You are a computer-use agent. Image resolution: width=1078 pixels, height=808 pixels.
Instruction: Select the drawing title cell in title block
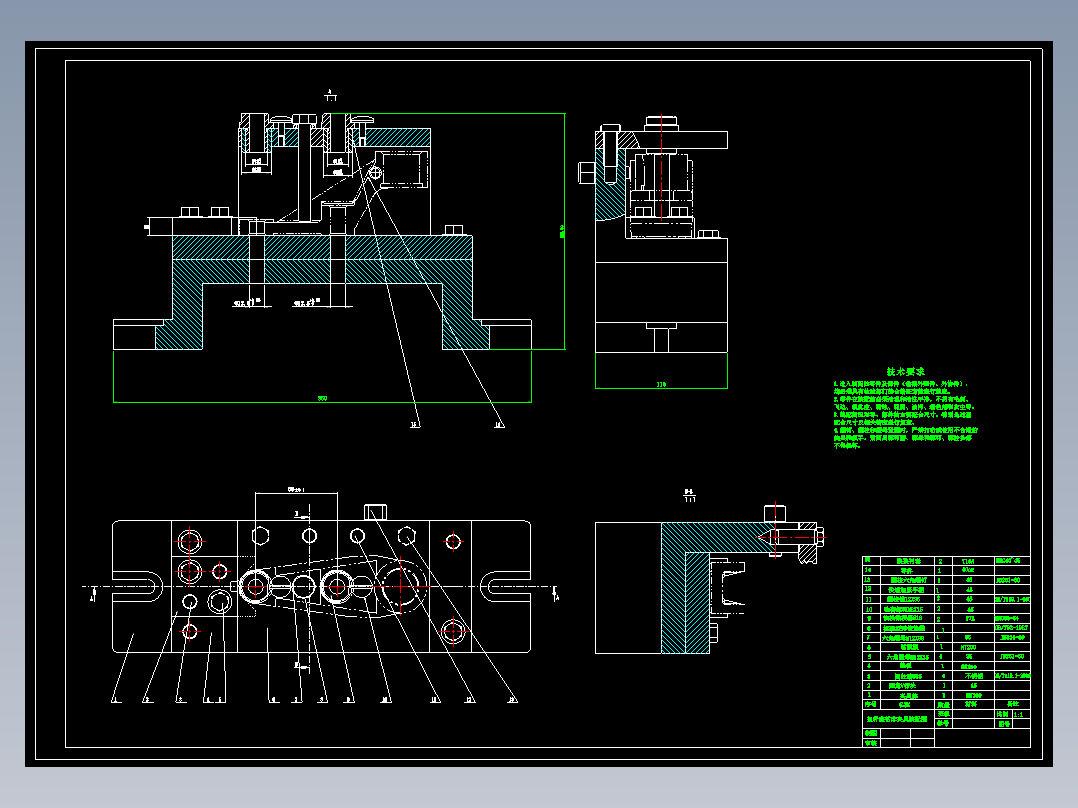[x=897, y=719]
